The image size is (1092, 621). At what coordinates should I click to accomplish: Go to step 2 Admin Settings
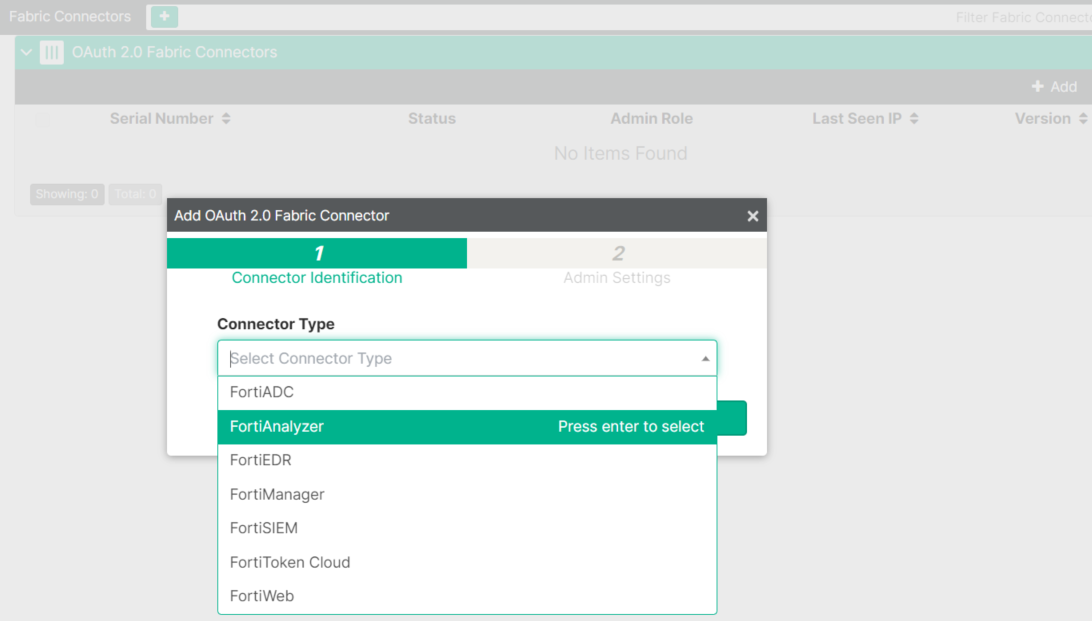(x=617, y=262)
